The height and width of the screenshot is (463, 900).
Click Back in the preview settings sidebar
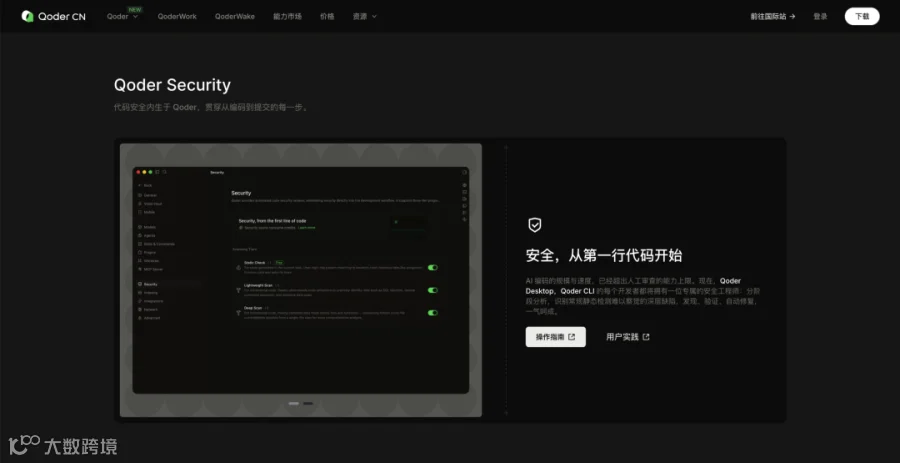(x=145, y=185)
